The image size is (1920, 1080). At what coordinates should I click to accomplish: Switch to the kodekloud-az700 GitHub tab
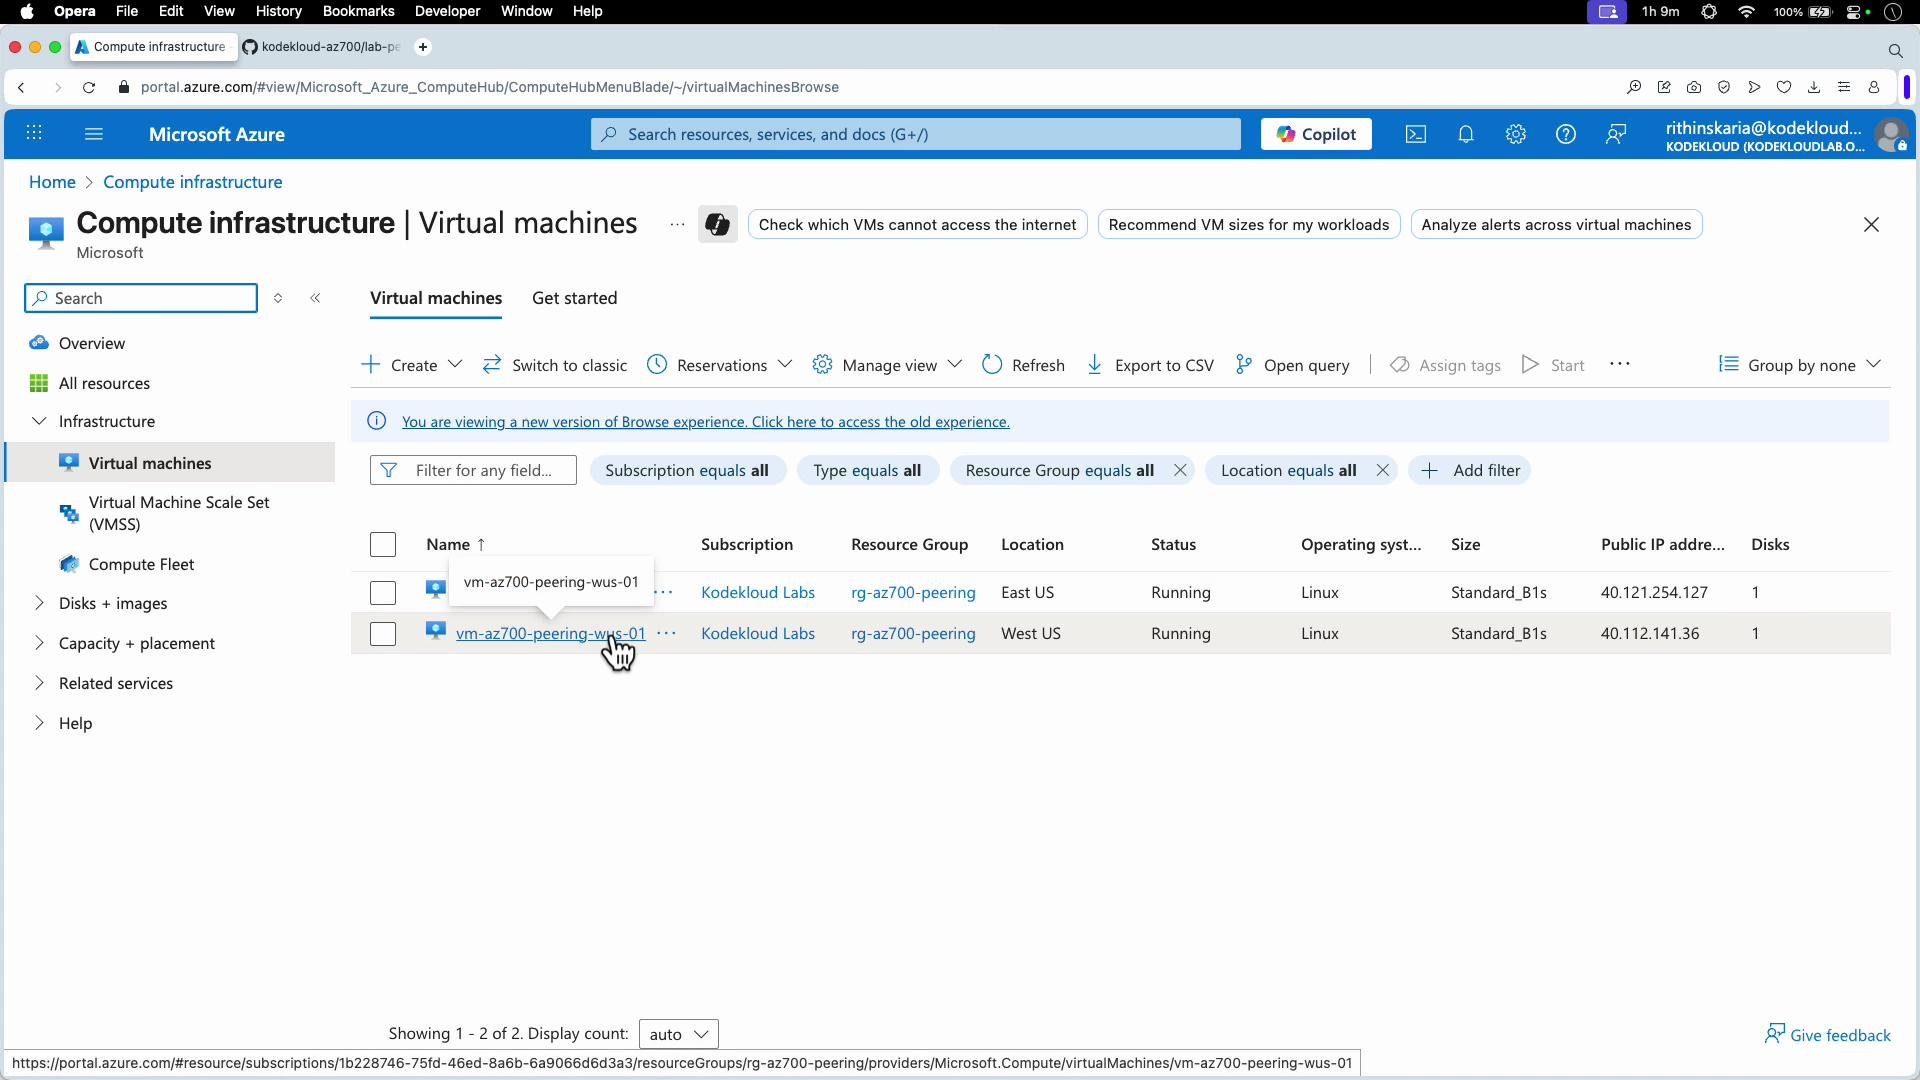tap(321, 47)
